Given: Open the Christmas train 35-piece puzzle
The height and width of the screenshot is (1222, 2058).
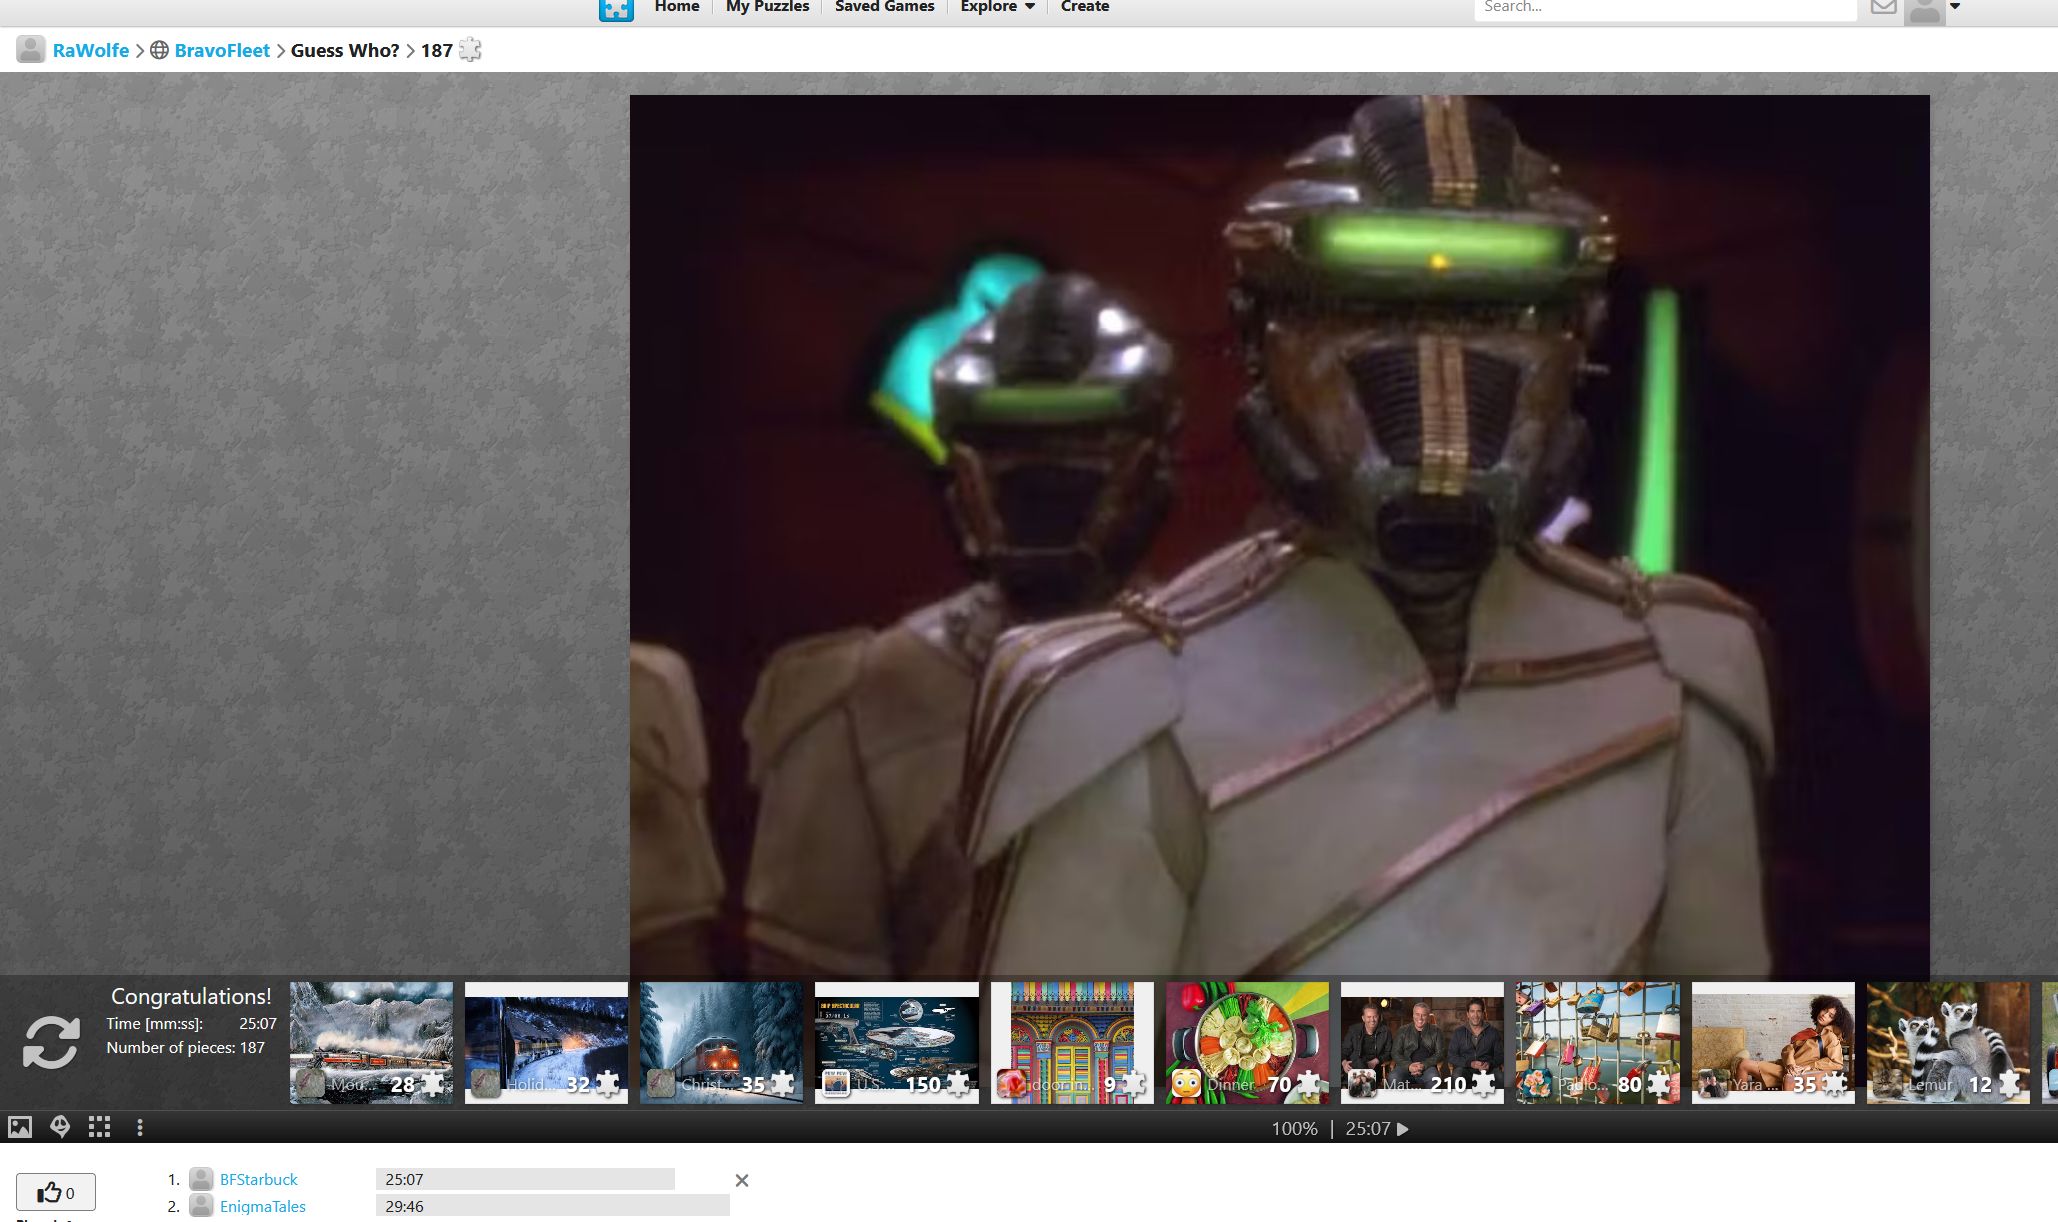Looking at the screenshot, I should click(721, 1042).
